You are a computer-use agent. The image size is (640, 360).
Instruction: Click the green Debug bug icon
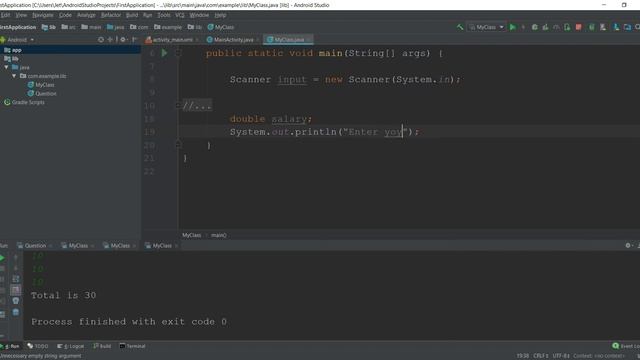[x=535, y=27]
